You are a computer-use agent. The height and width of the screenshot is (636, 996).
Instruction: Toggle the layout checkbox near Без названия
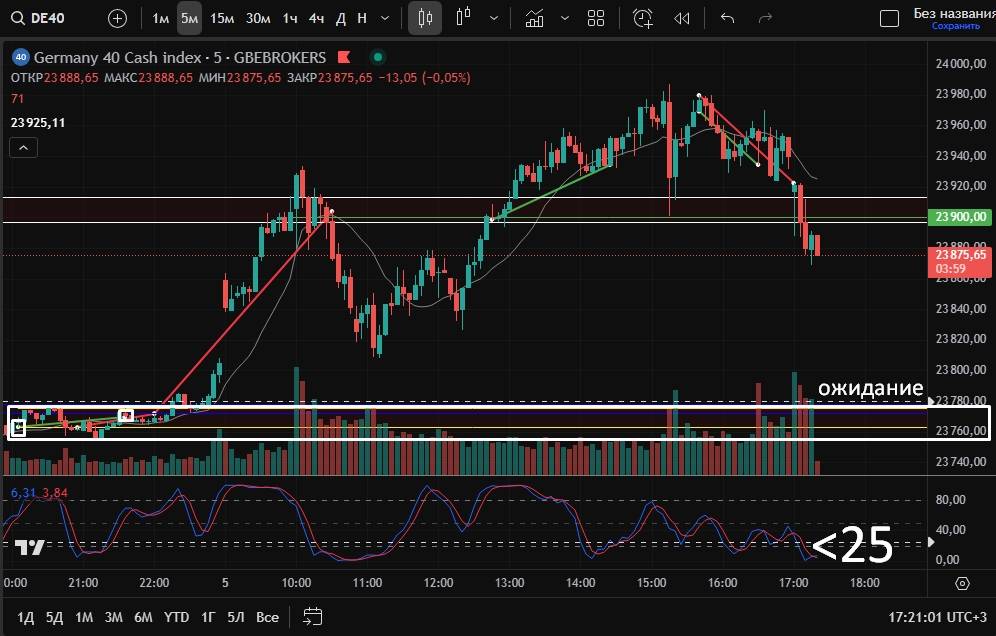pos(888,18)
